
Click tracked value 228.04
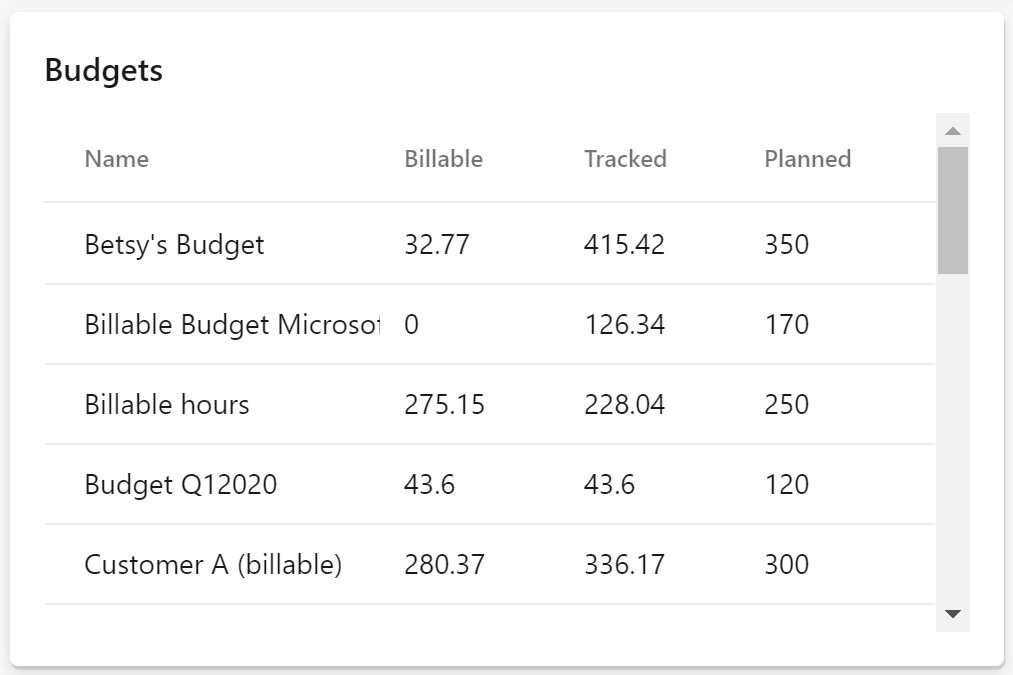coord(624,404)
